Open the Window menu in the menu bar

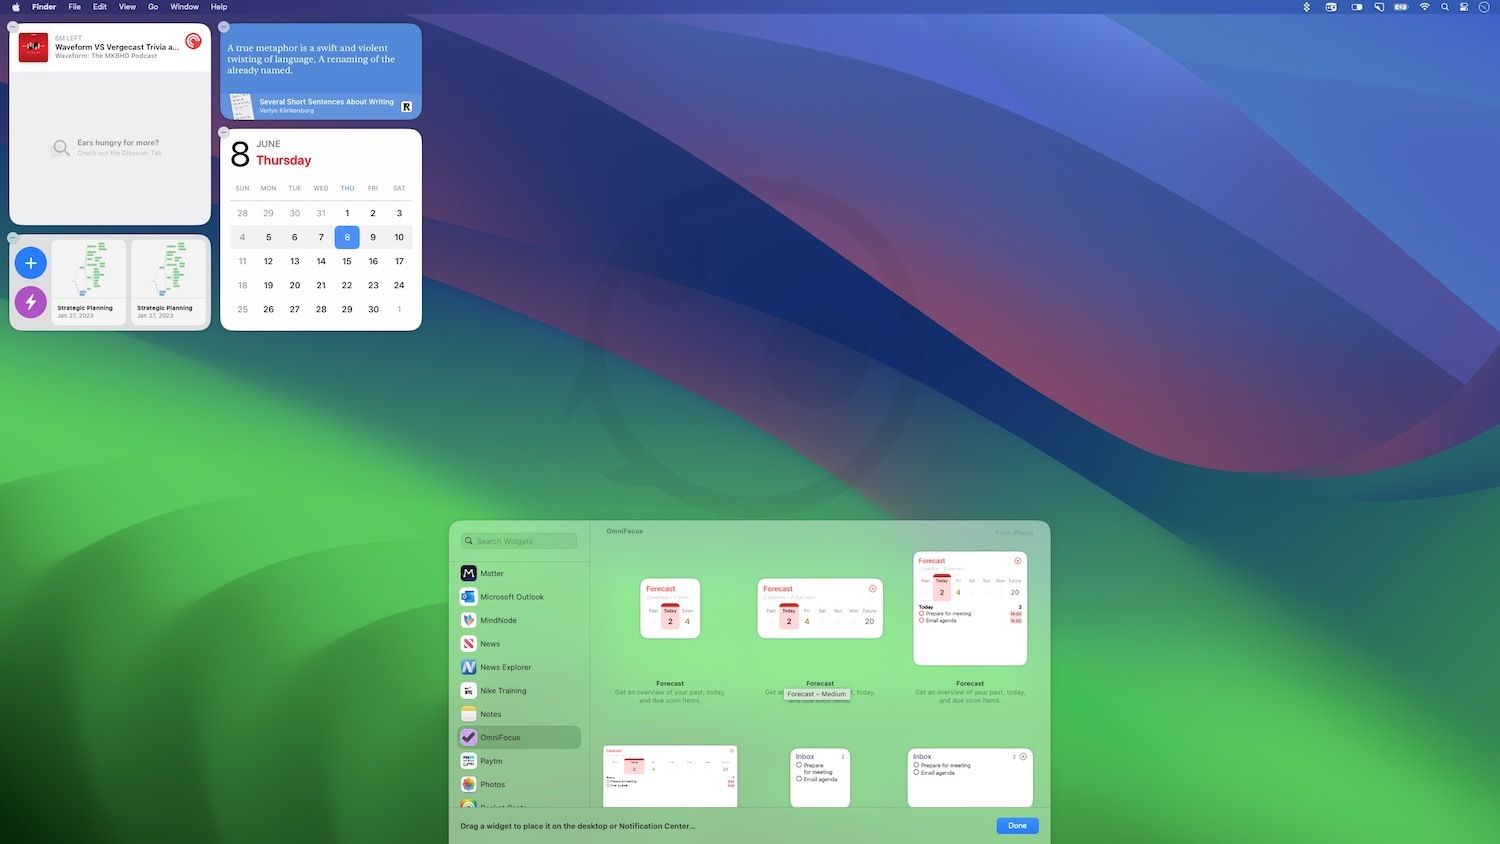(184, 7)
